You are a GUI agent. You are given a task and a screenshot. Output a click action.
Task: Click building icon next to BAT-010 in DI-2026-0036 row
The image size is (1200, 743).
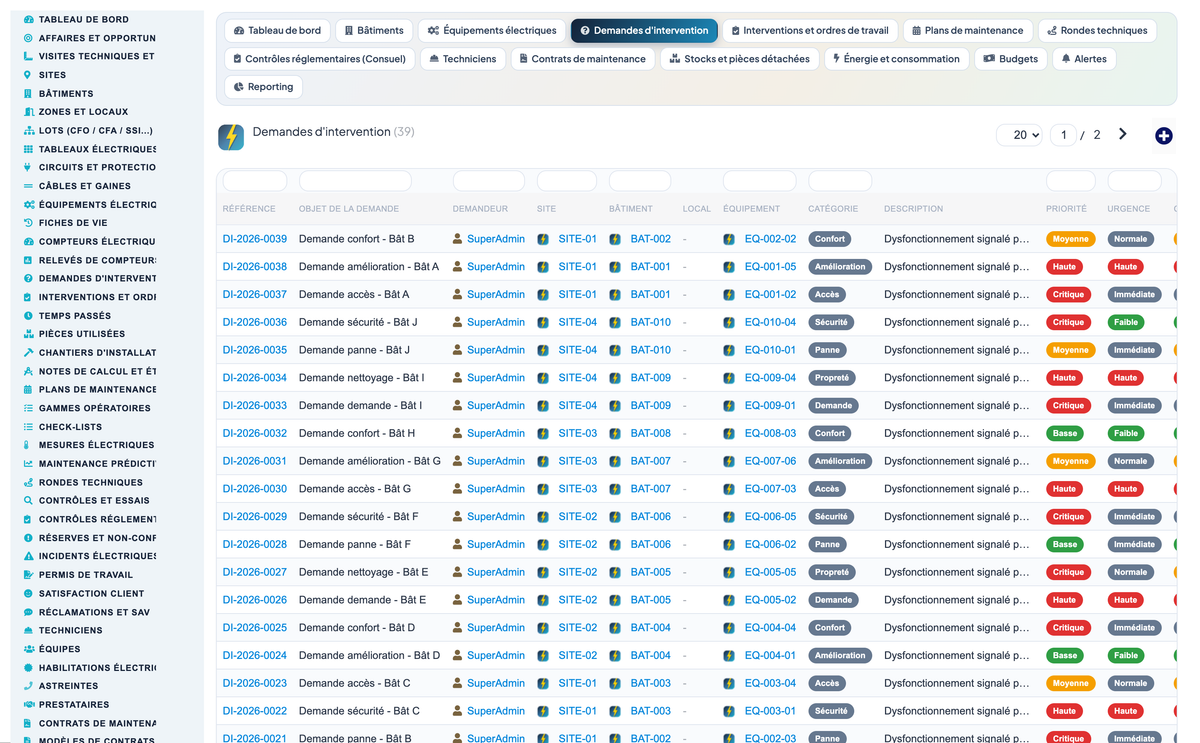pos(615,322)
